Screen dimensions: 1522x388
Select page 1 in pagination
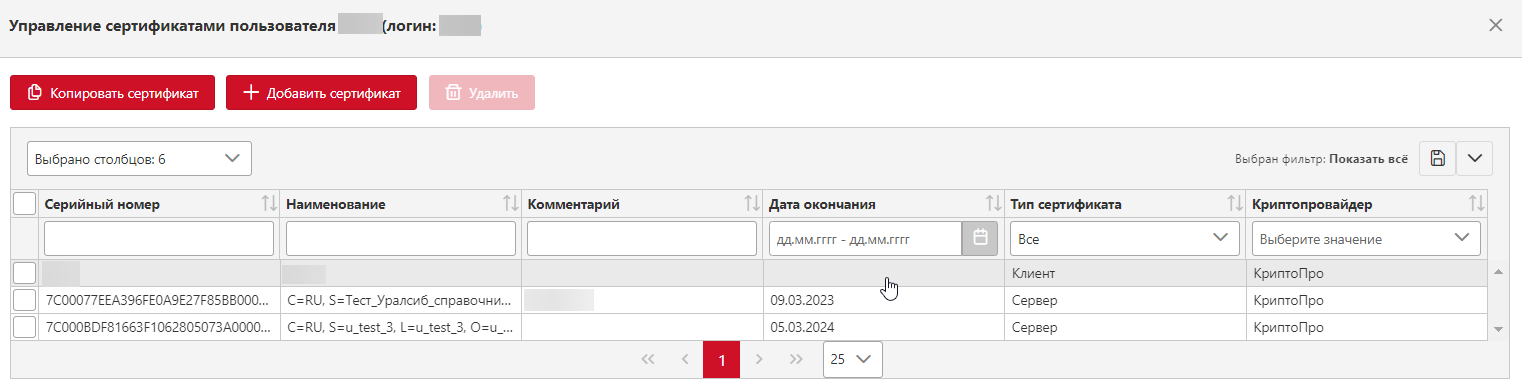click(721, 359)
